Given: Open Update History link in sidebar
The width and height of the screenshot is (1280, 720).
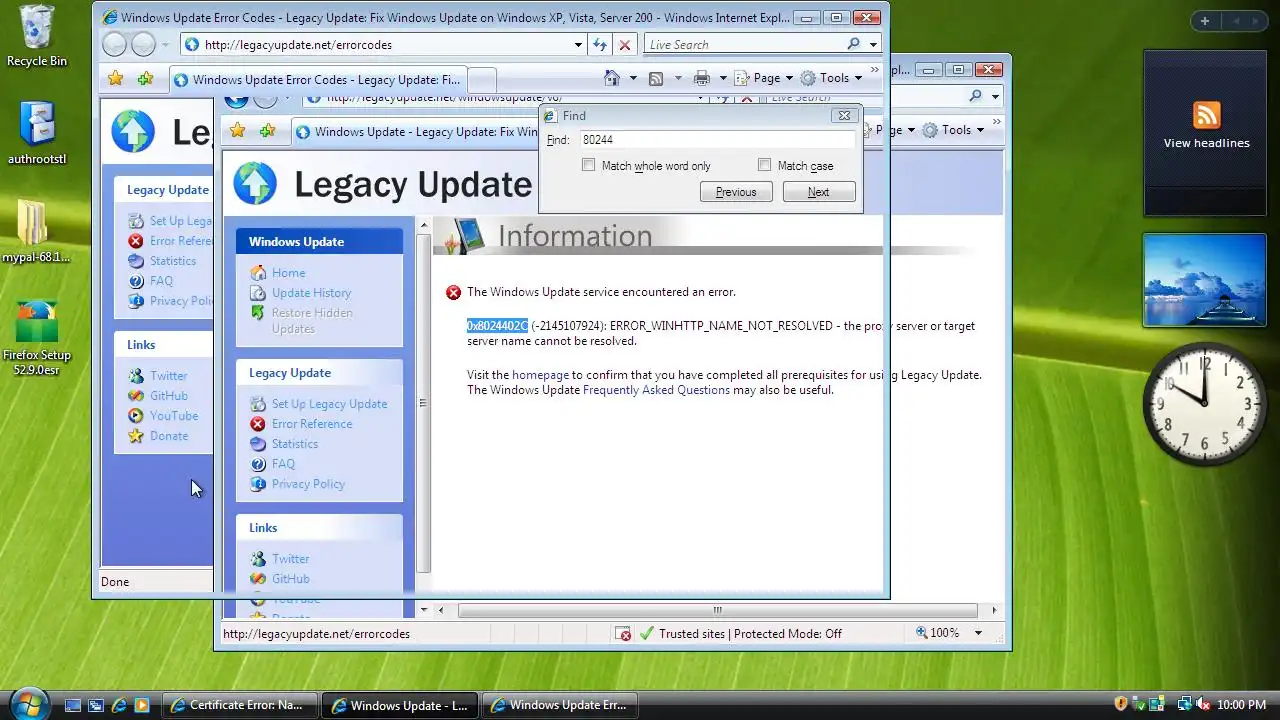Looking at the screenshot, I should pyautogui.click(x=311, y=293).
